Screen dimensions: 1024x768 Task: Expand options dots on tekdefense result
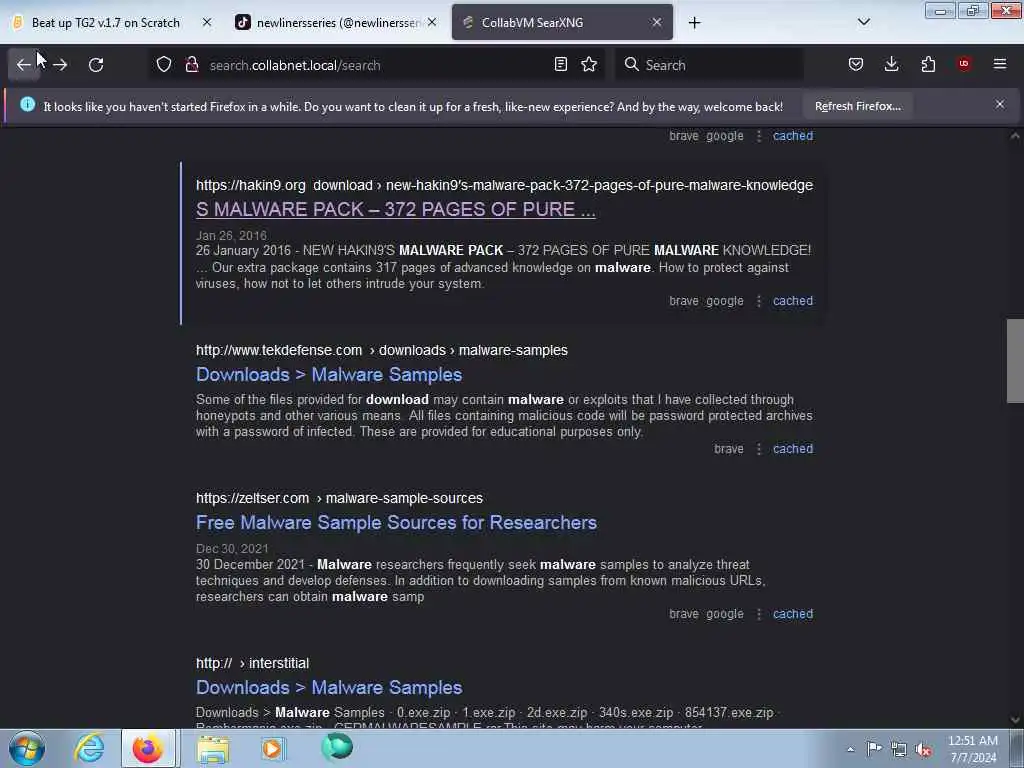click(758, 449)
